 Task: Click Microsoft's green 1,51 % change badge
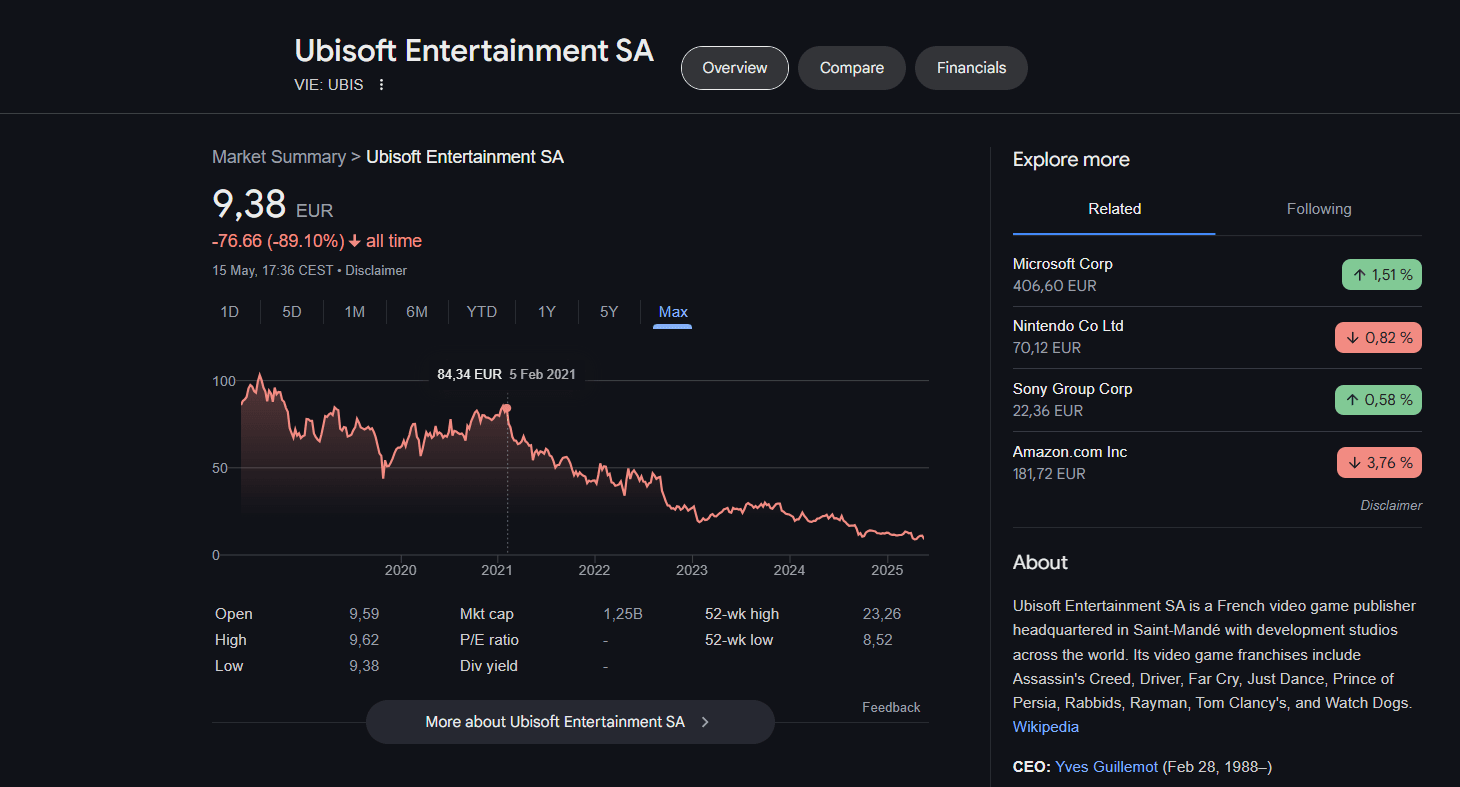(1381, 275)
